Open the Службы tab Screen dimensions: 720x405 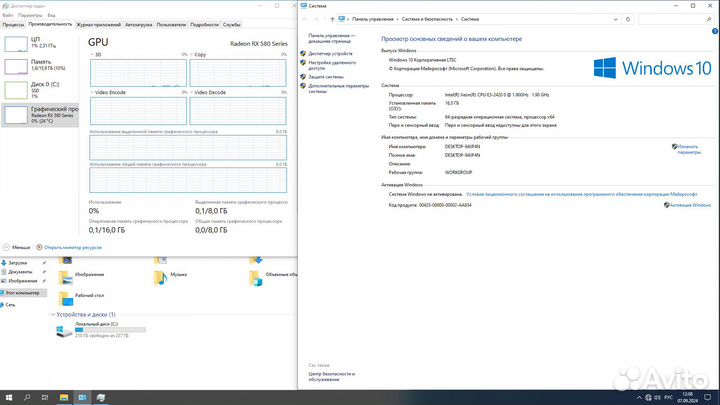[232, 25]
